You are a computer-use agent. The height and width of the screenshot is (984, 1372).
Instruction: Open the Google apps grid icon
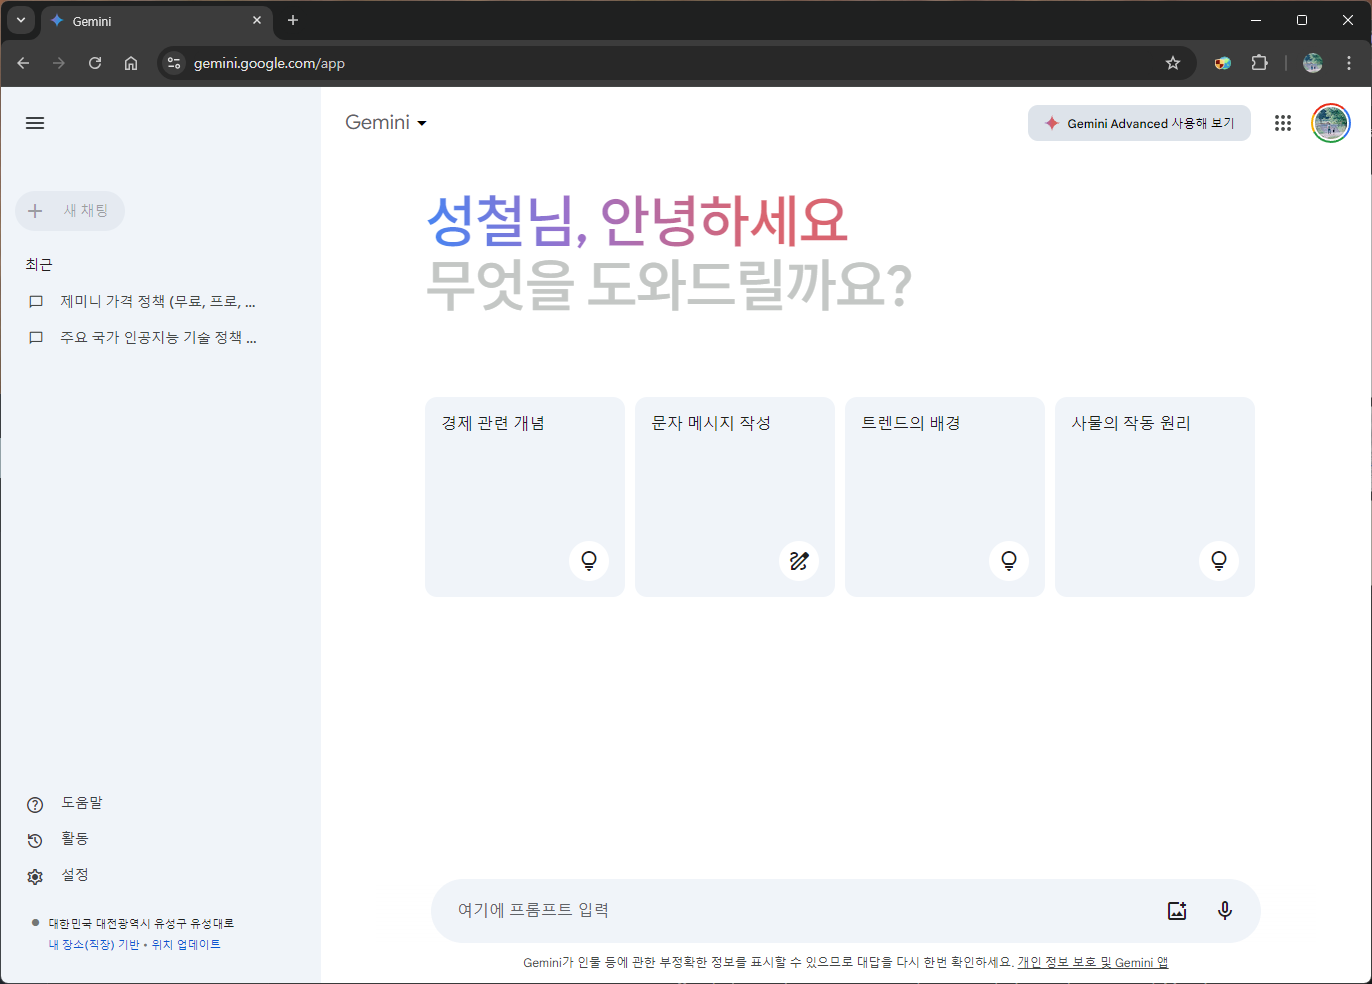pyautogui.click(x=1282, y=123)
